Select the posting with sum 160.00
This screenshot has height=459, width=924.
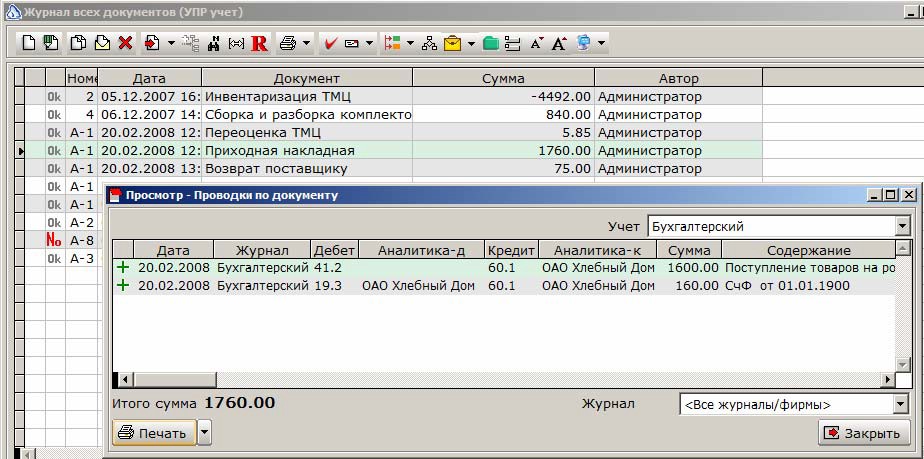(x=504, y=286)
